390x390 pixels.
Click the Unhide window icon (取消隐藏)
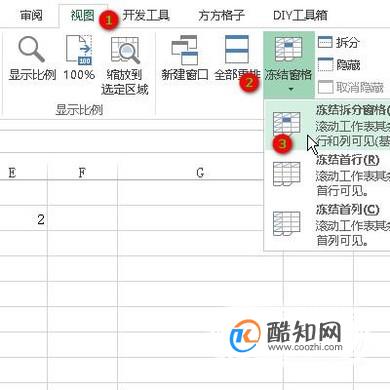click(x=325, y=87)
